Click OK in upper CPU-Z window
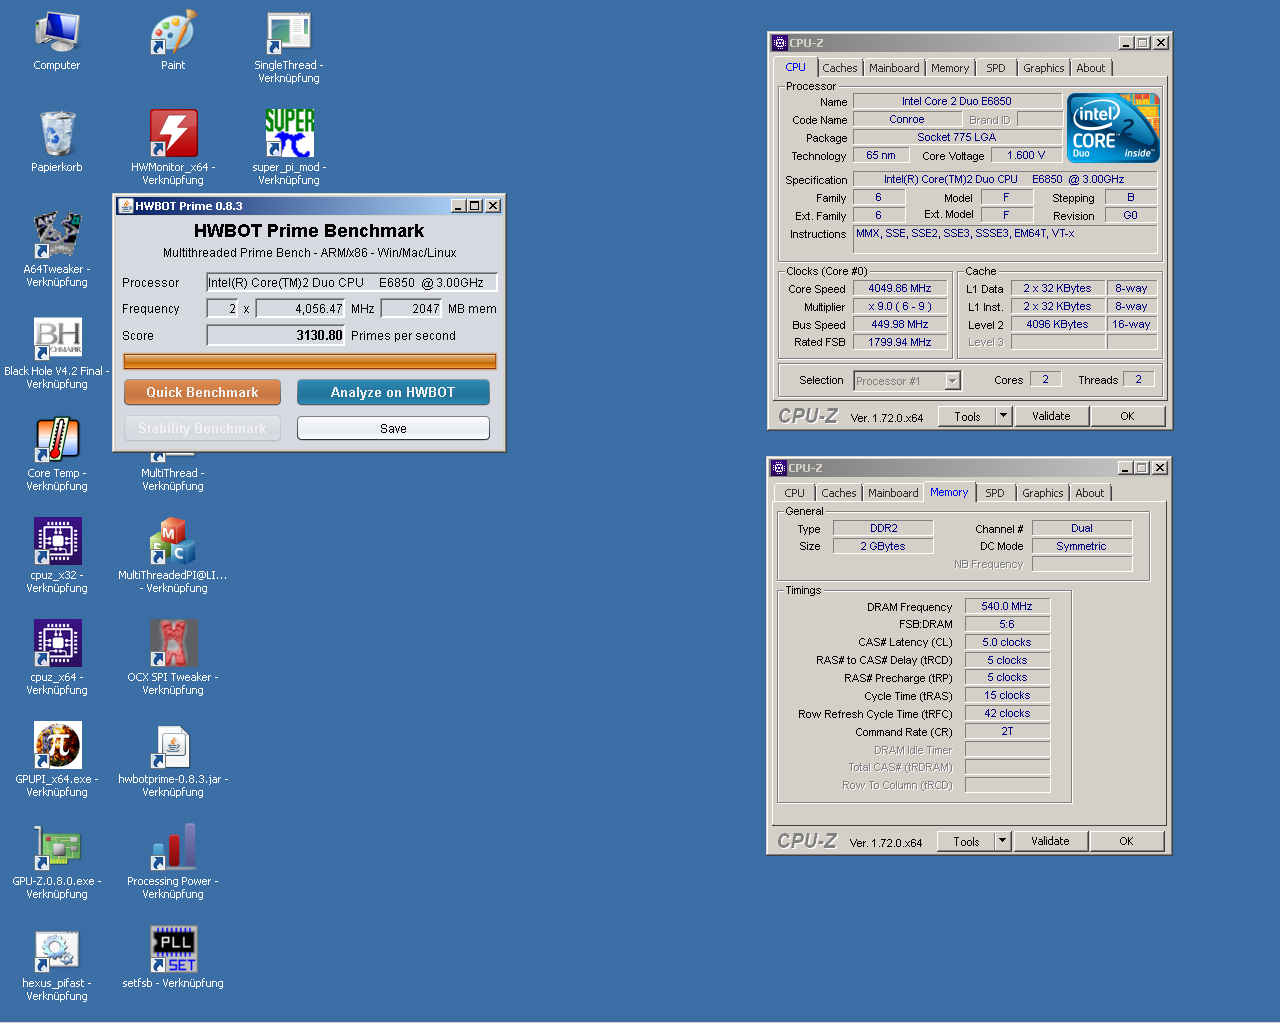The width and height of the screenshot is (1280, 1024). coord(1127,416)
